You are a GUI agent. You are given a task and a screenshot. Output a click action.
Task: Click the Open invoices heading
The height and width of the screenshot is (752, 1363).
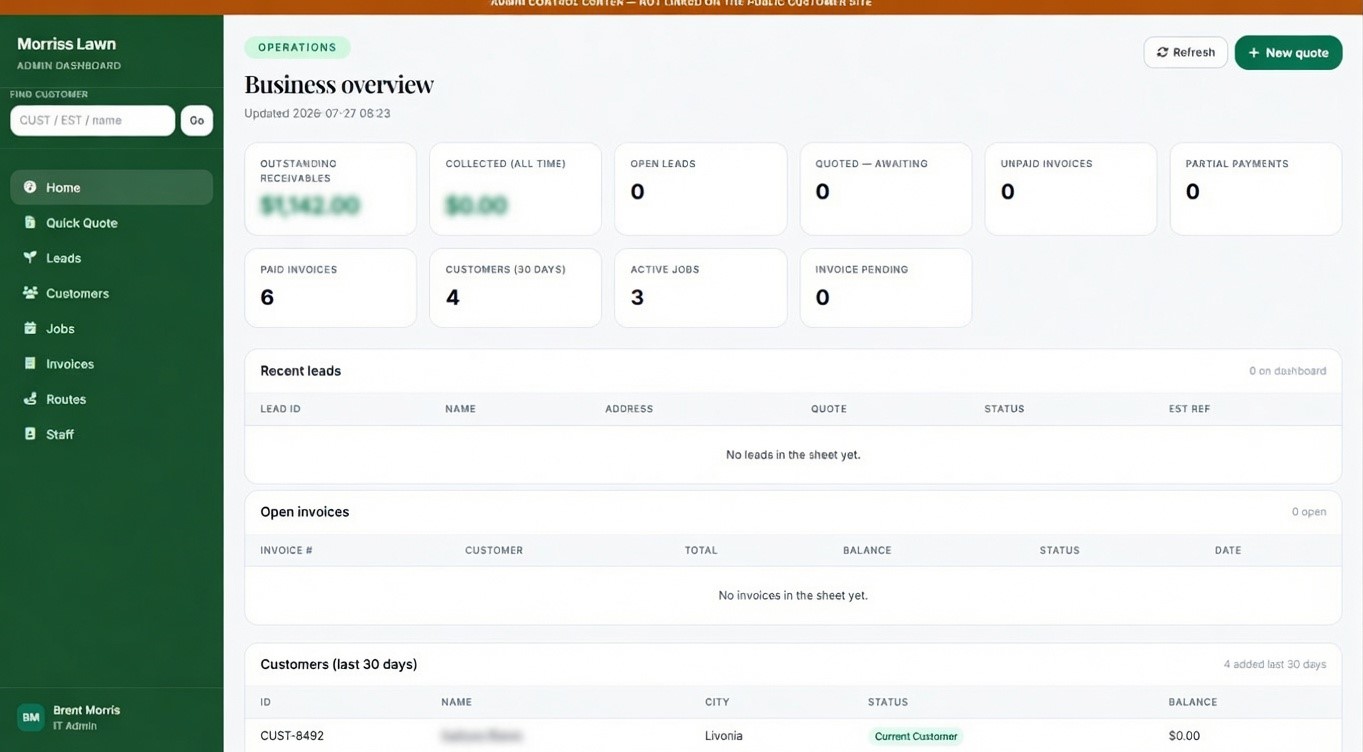coord(304,511)
